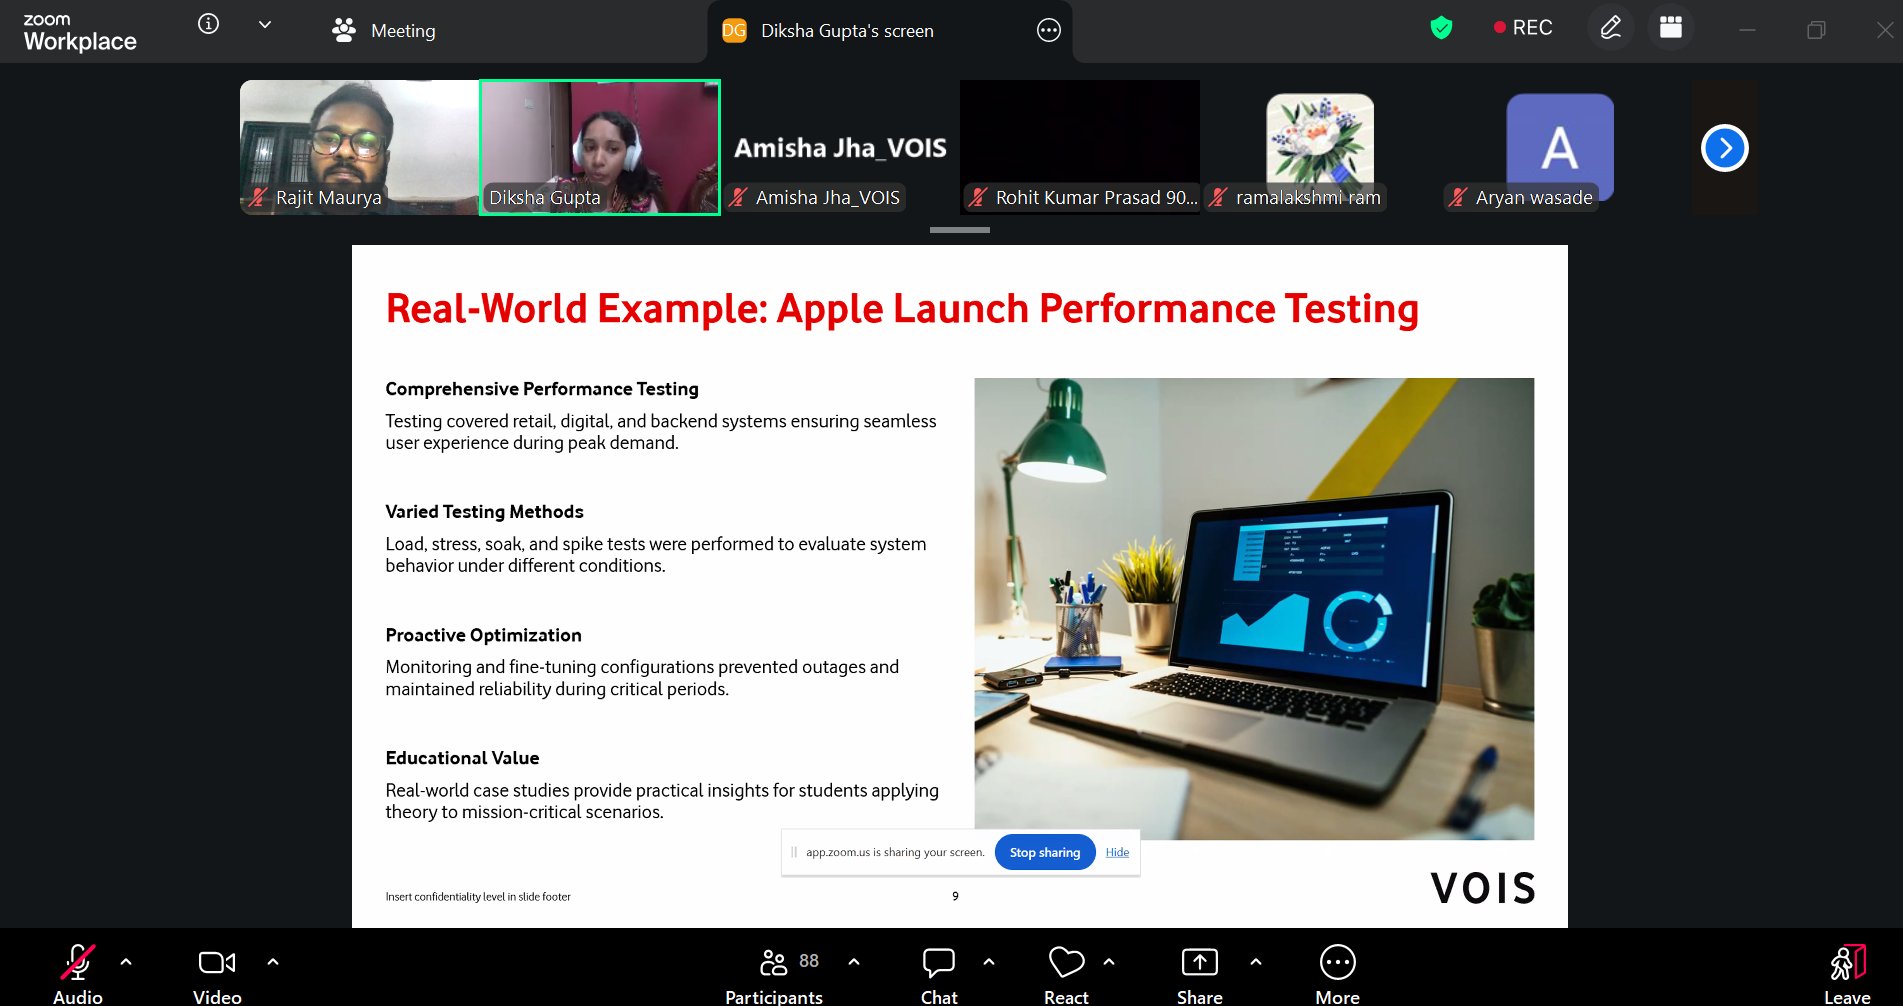Click 'Comprehensive Performance Testing' heading

542,389
